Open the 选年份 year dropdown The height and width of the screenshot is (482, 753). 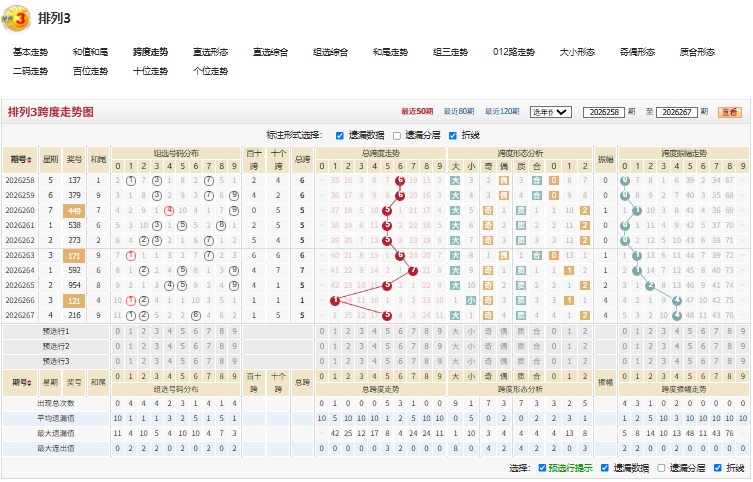tap(550, 112)
